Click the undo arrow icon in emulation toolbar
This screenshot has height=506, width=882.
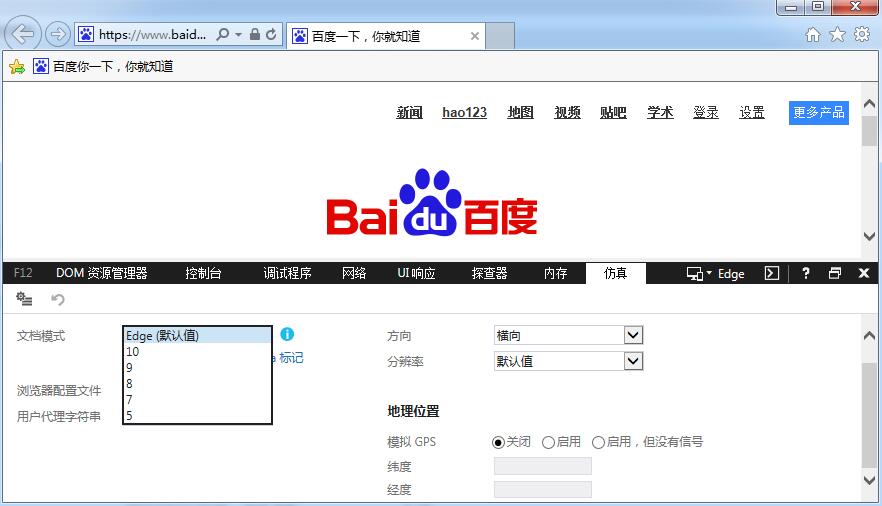(x=58, y=299)
